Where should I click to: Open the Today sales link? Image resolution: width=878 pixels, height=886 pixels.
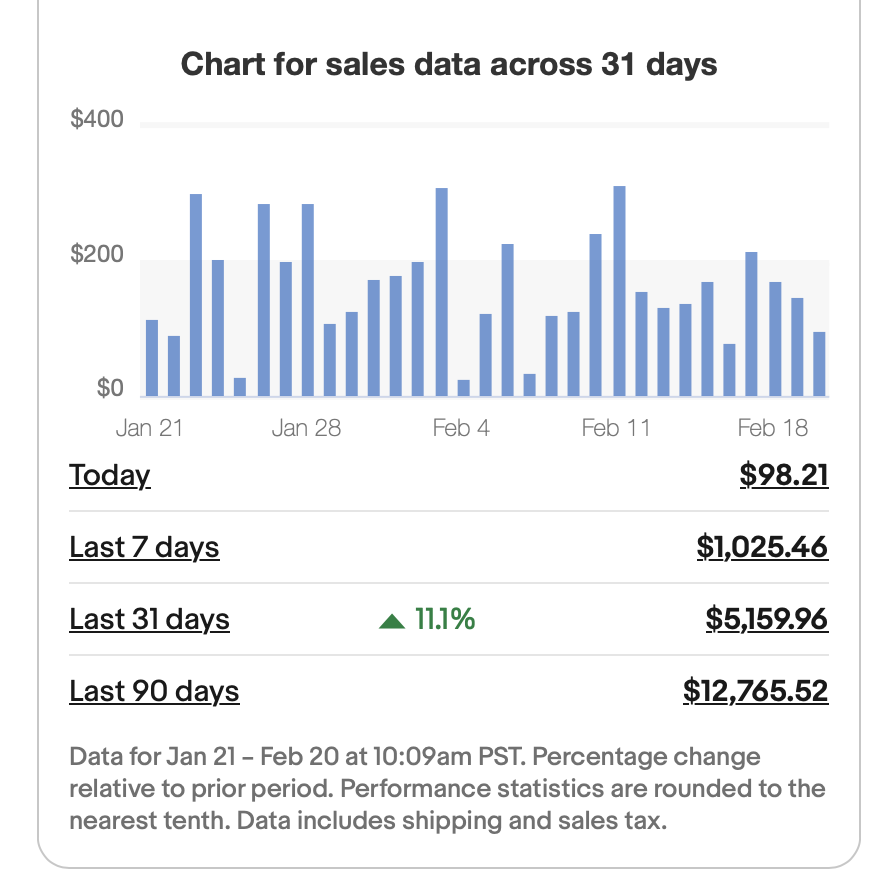pyautogui.click(x=109, y=475)
